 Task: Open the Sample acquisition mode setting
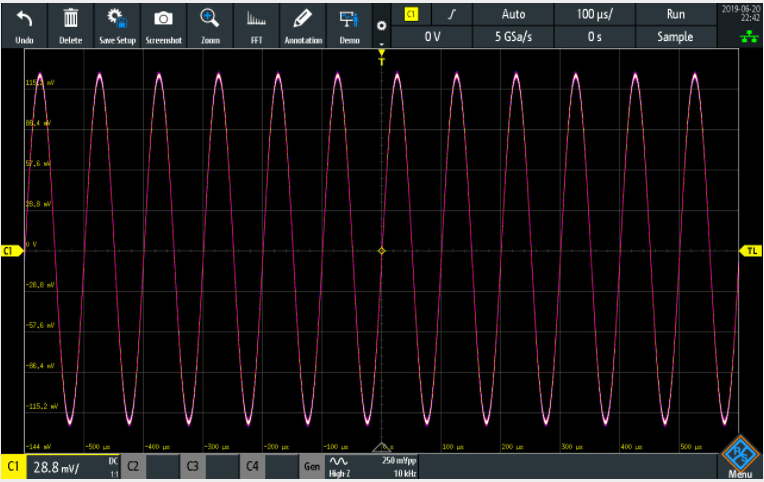[675, 37]
